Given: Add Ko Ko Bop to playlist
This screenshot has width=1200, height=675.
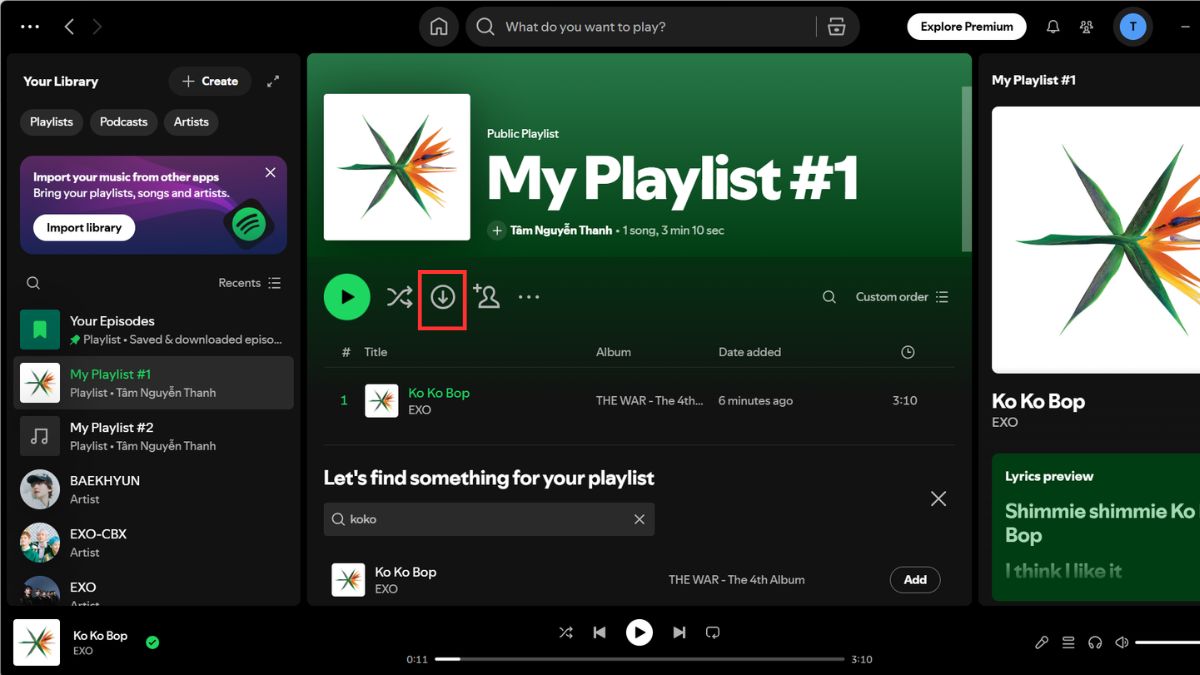Looking at the screenshot, I should (x=915, y=579).
